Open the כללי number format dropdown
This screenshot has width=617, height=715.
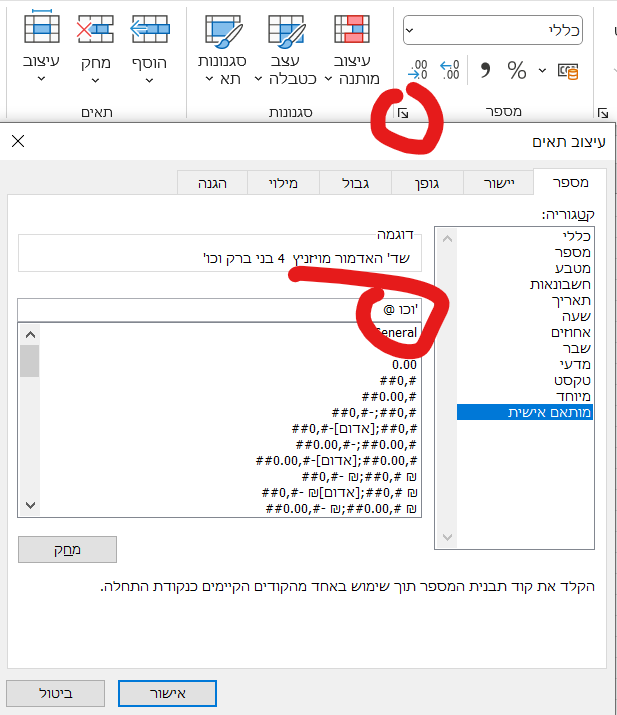point(410,31)
